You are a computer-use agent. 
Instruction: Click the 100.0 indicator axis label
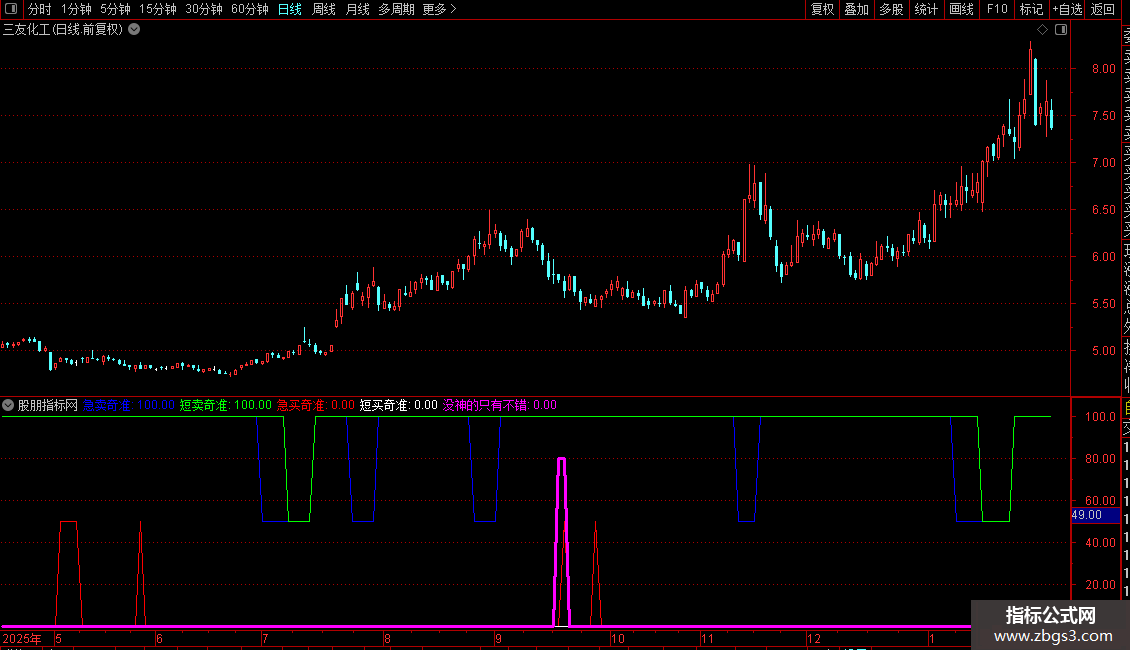[x=1100, y=417]
